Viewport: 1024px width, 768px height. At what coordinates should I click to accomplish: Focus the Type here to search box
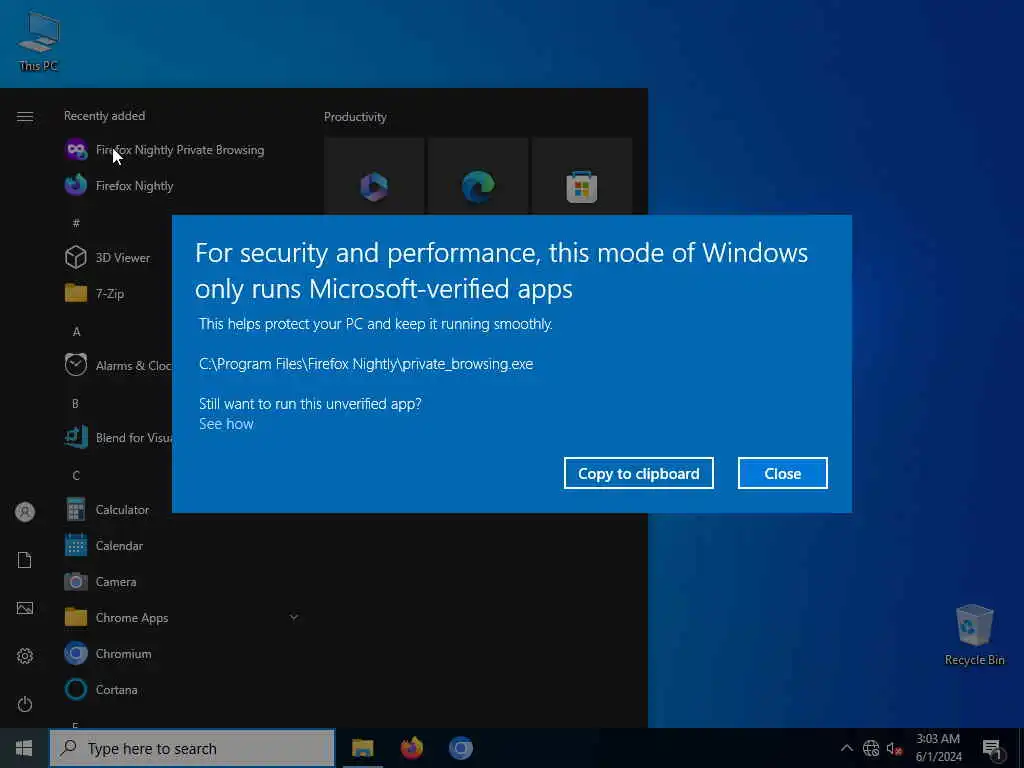[x=192, y=748]
